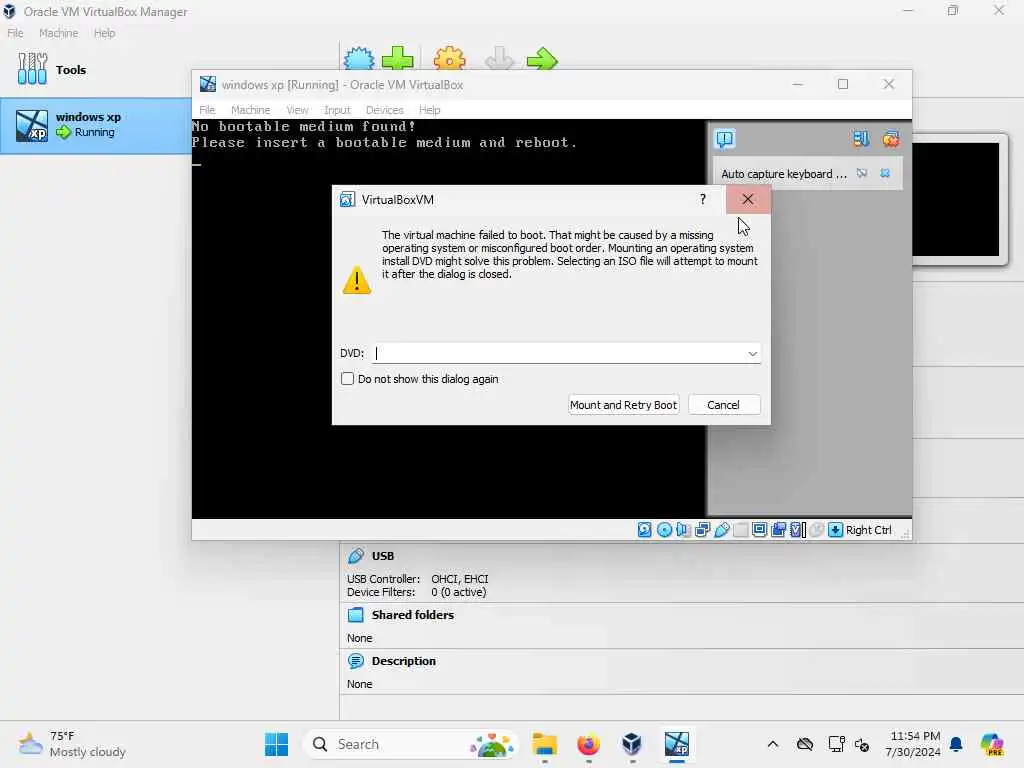
Task: Open the File menu in VirtualBox Manager
Action: (15, 33)
